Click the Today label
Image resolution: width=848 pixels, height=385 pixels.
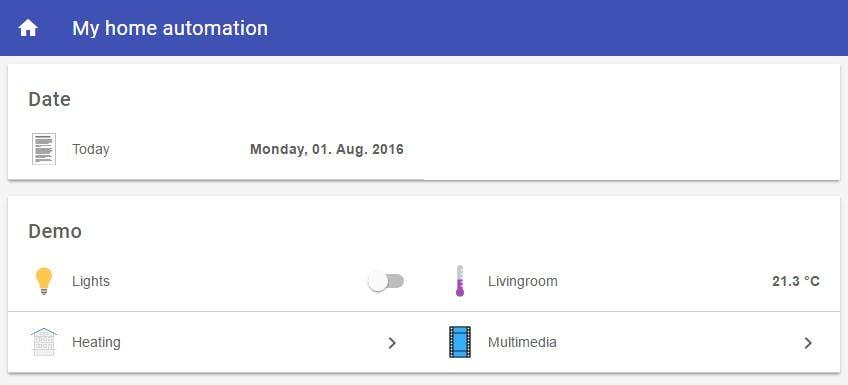click(x=91, y=149)
